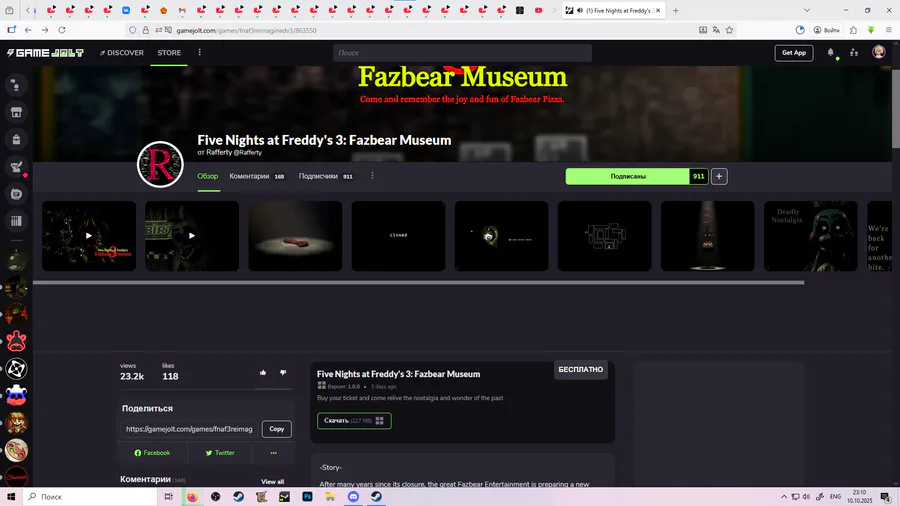
Task: Open File Explorer from the taskbar
Action: click(x=331, y=497)
